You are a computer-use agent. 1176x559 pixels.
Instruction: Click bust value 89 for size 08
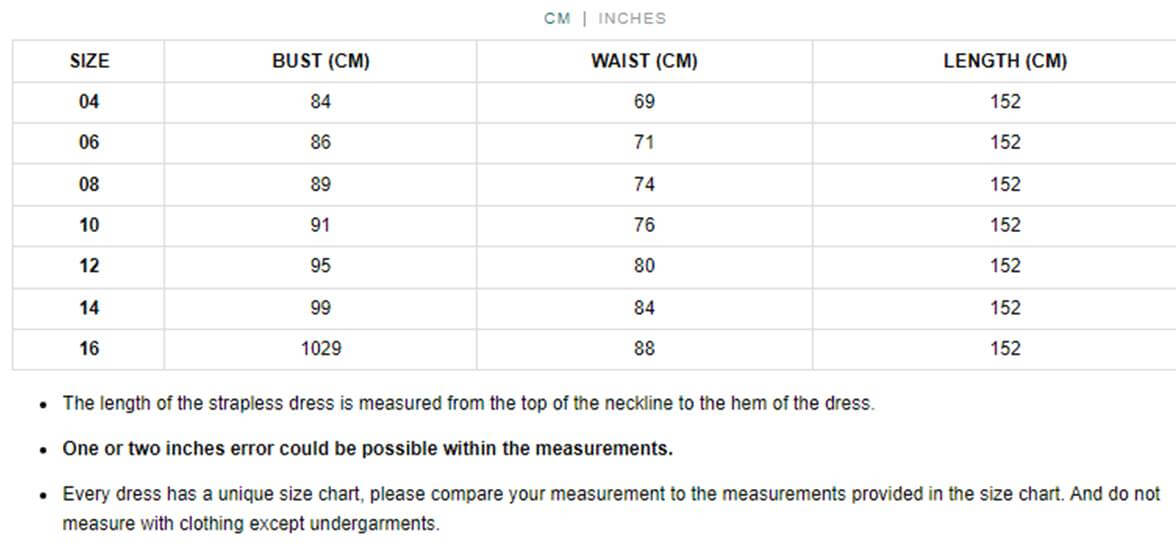pyautogui.click(x=320, y=185)
